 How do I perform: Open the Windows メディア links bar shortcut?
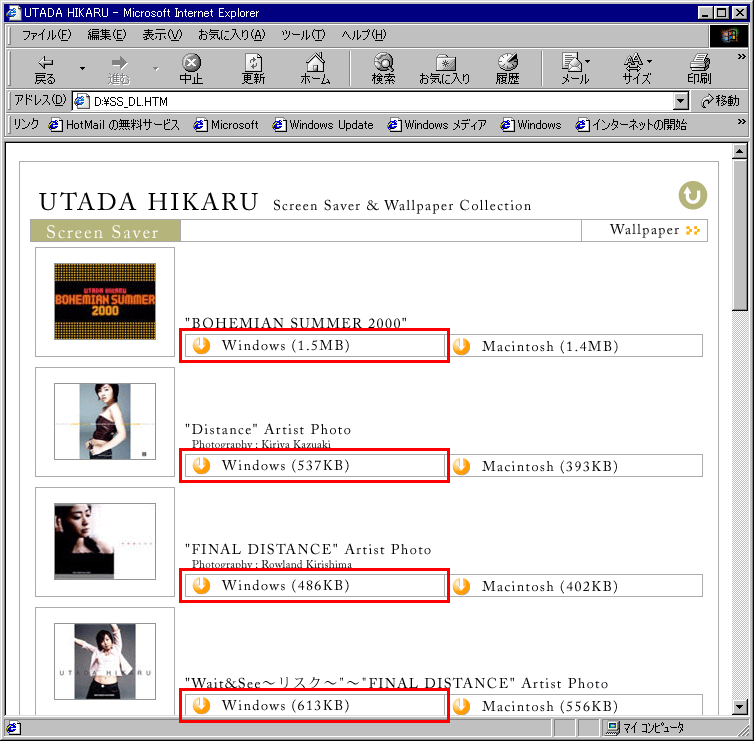click(437, 125)
